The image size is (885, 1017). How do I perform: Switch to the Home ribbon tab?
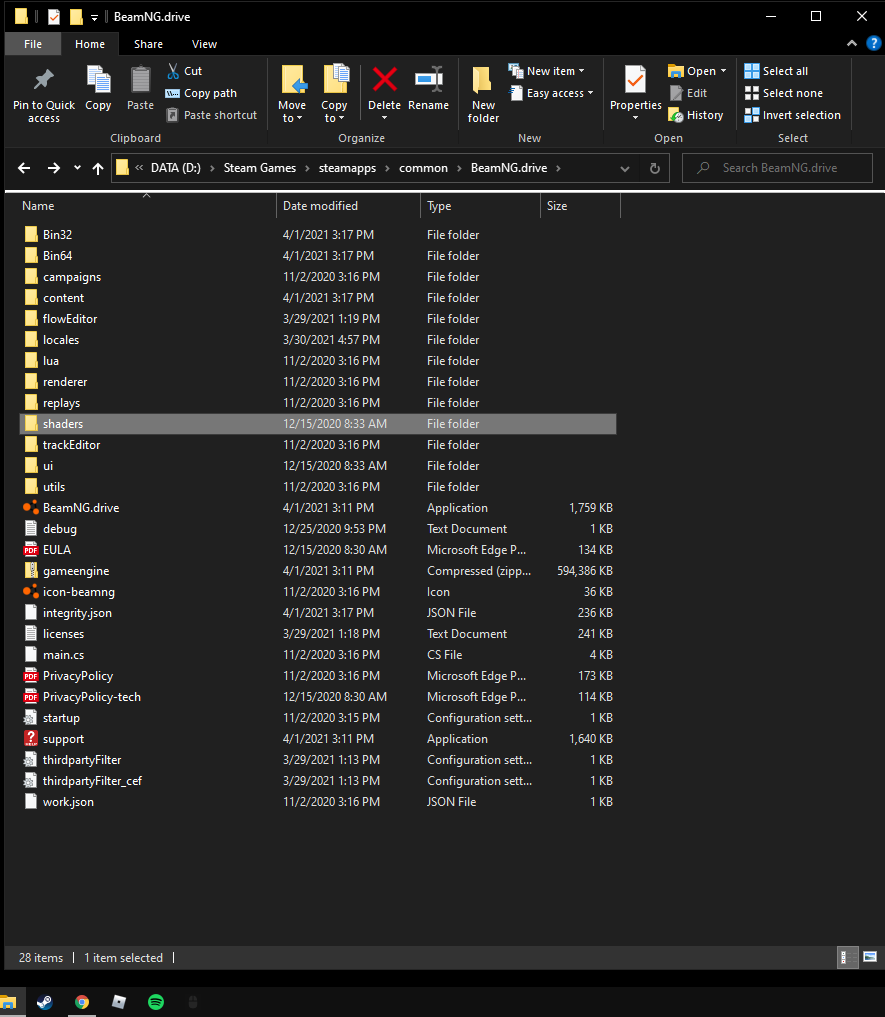click(90, 44)
